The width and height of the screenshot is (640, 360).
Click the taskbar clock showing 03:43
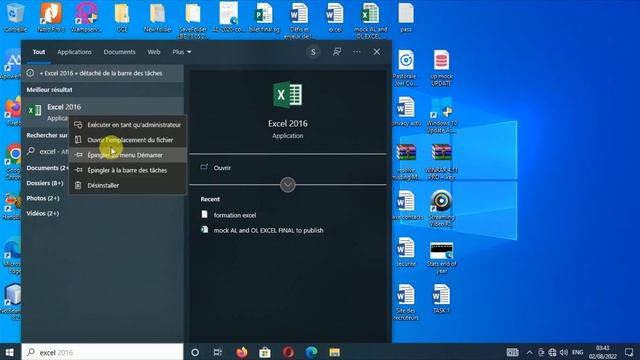click(x=602, y=352)
